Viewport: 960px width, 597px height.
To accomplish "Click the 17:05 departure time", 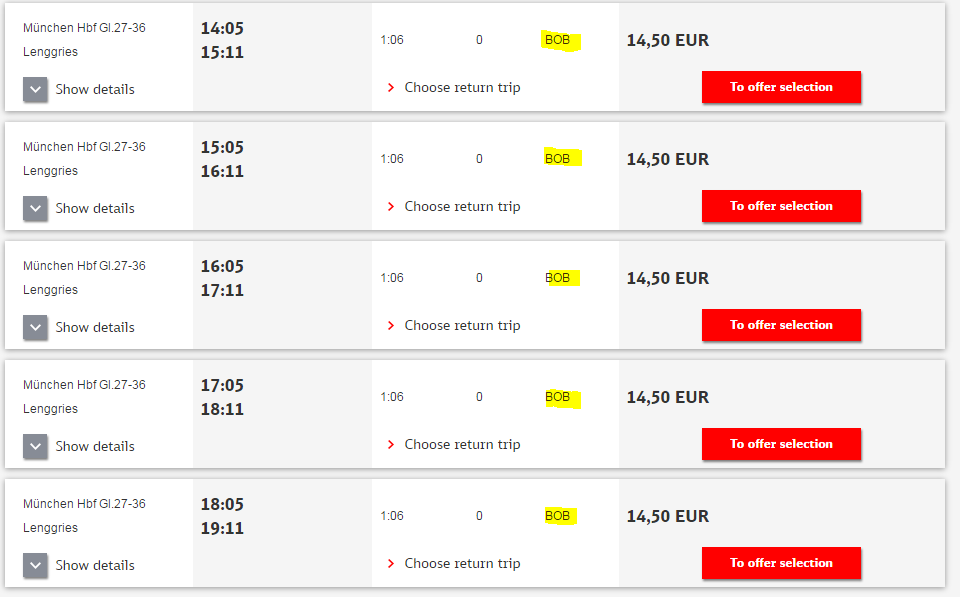I will [222, 385].
